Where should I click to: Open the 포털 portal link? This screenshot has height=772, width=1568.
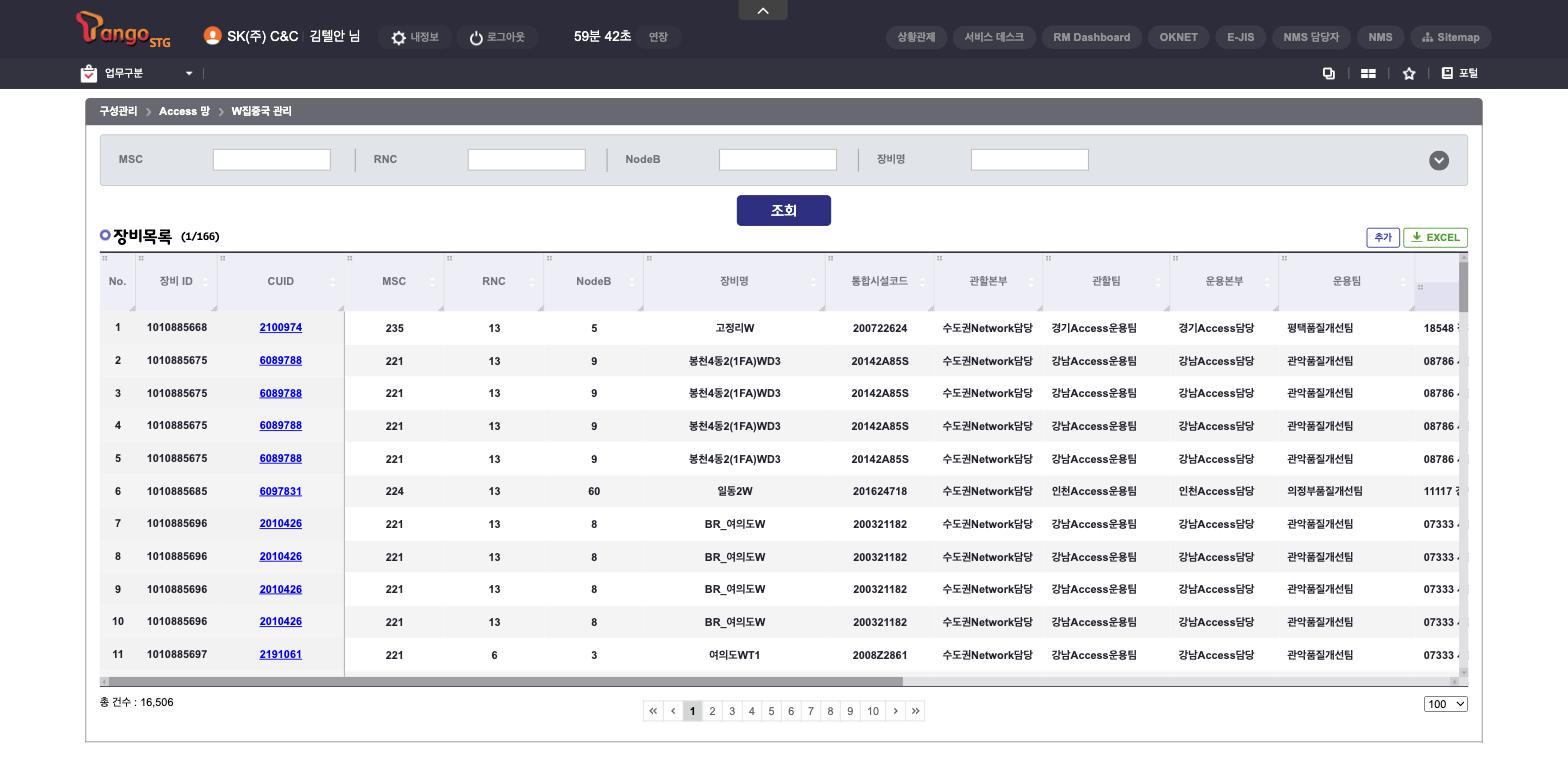tap(1460, 73)
